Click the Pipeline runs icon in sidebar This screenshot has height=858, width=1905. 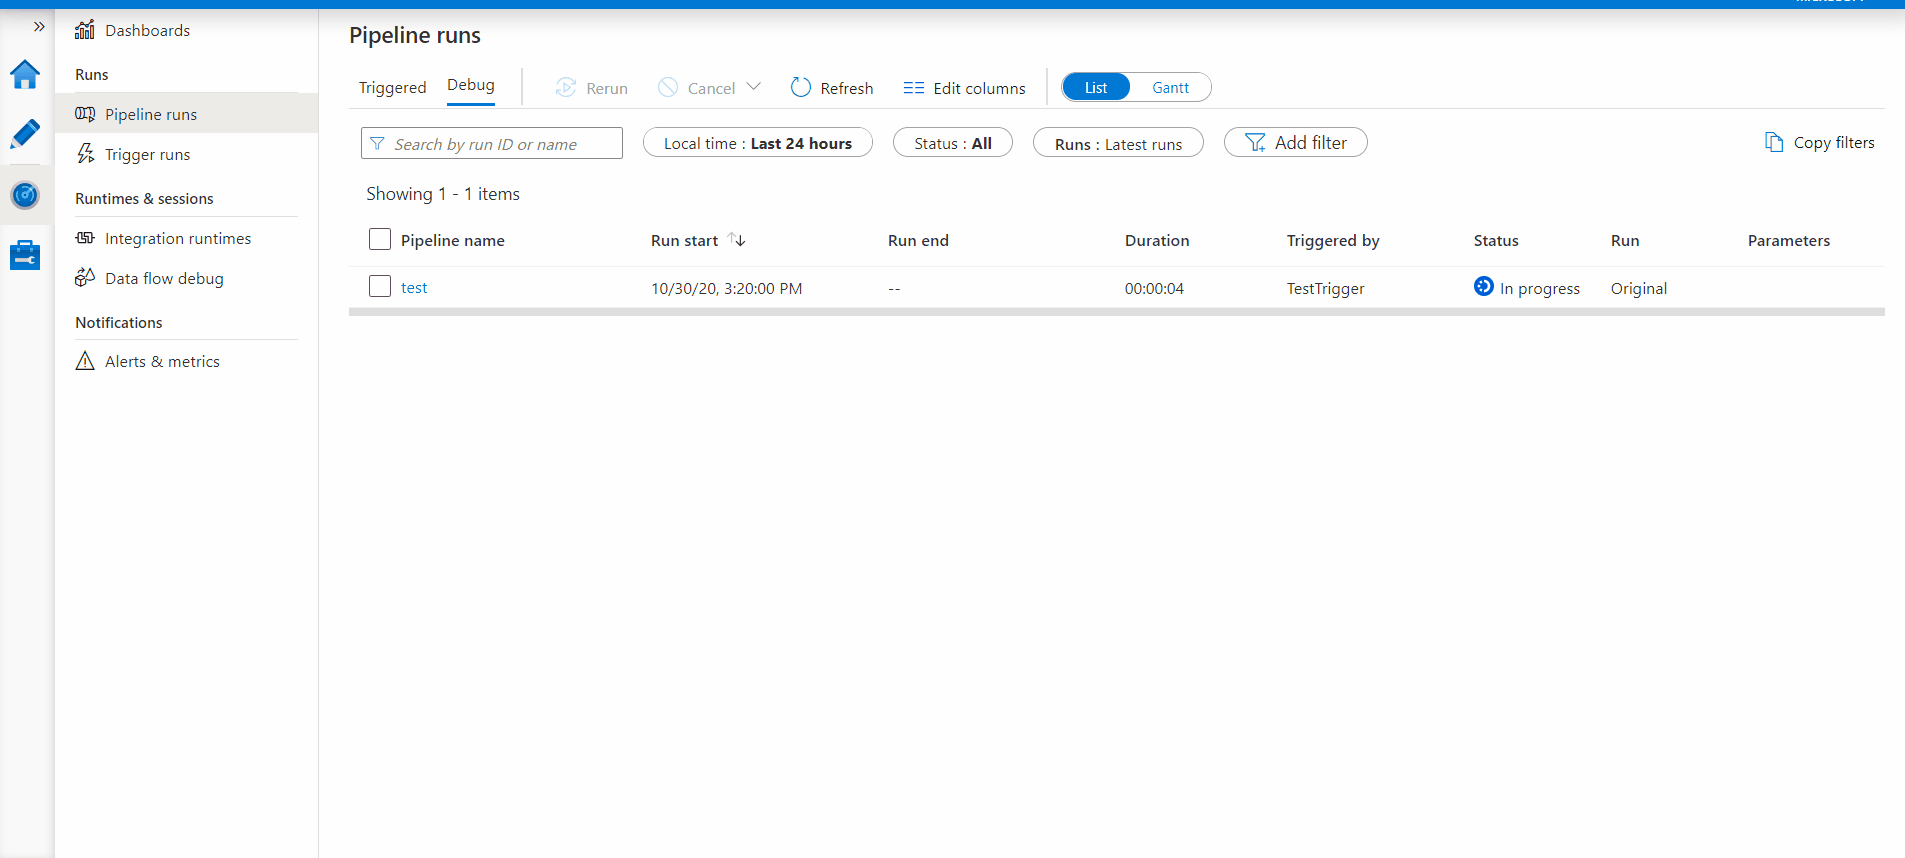click(x=85, y=114)
